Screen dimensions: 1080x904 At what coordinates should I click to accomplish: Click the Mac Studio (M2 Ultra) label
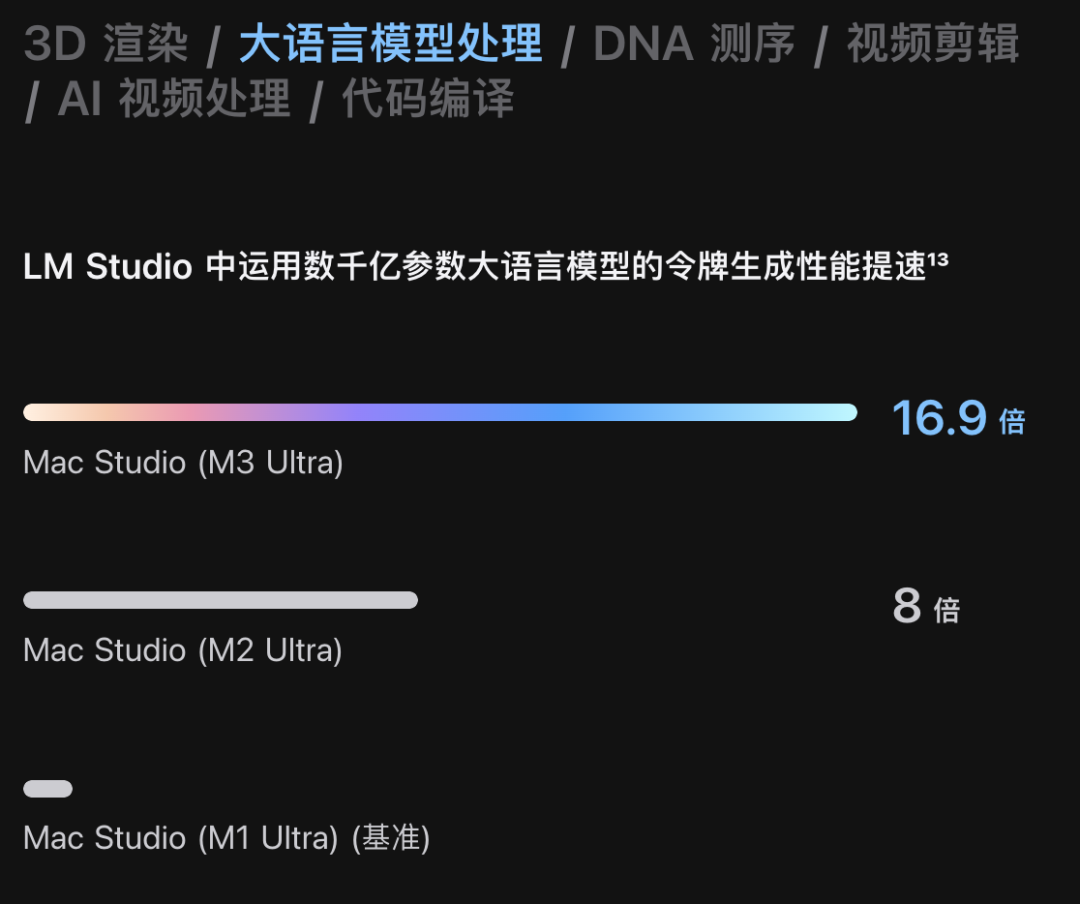pyautogui.click(x=183, y=650)
